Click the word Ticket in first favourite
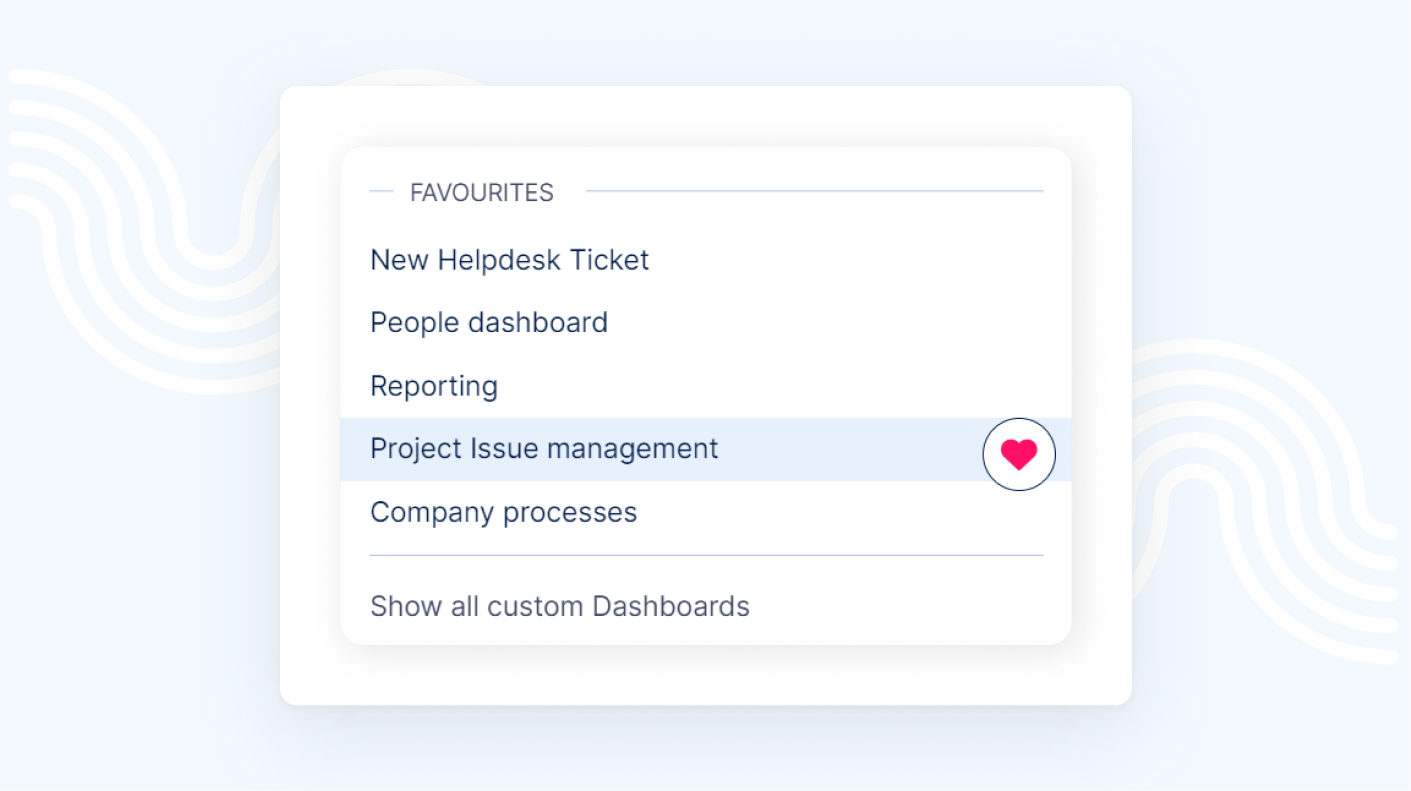The height and width of the screenshot is (791, 1411). (x=609, y=260)
